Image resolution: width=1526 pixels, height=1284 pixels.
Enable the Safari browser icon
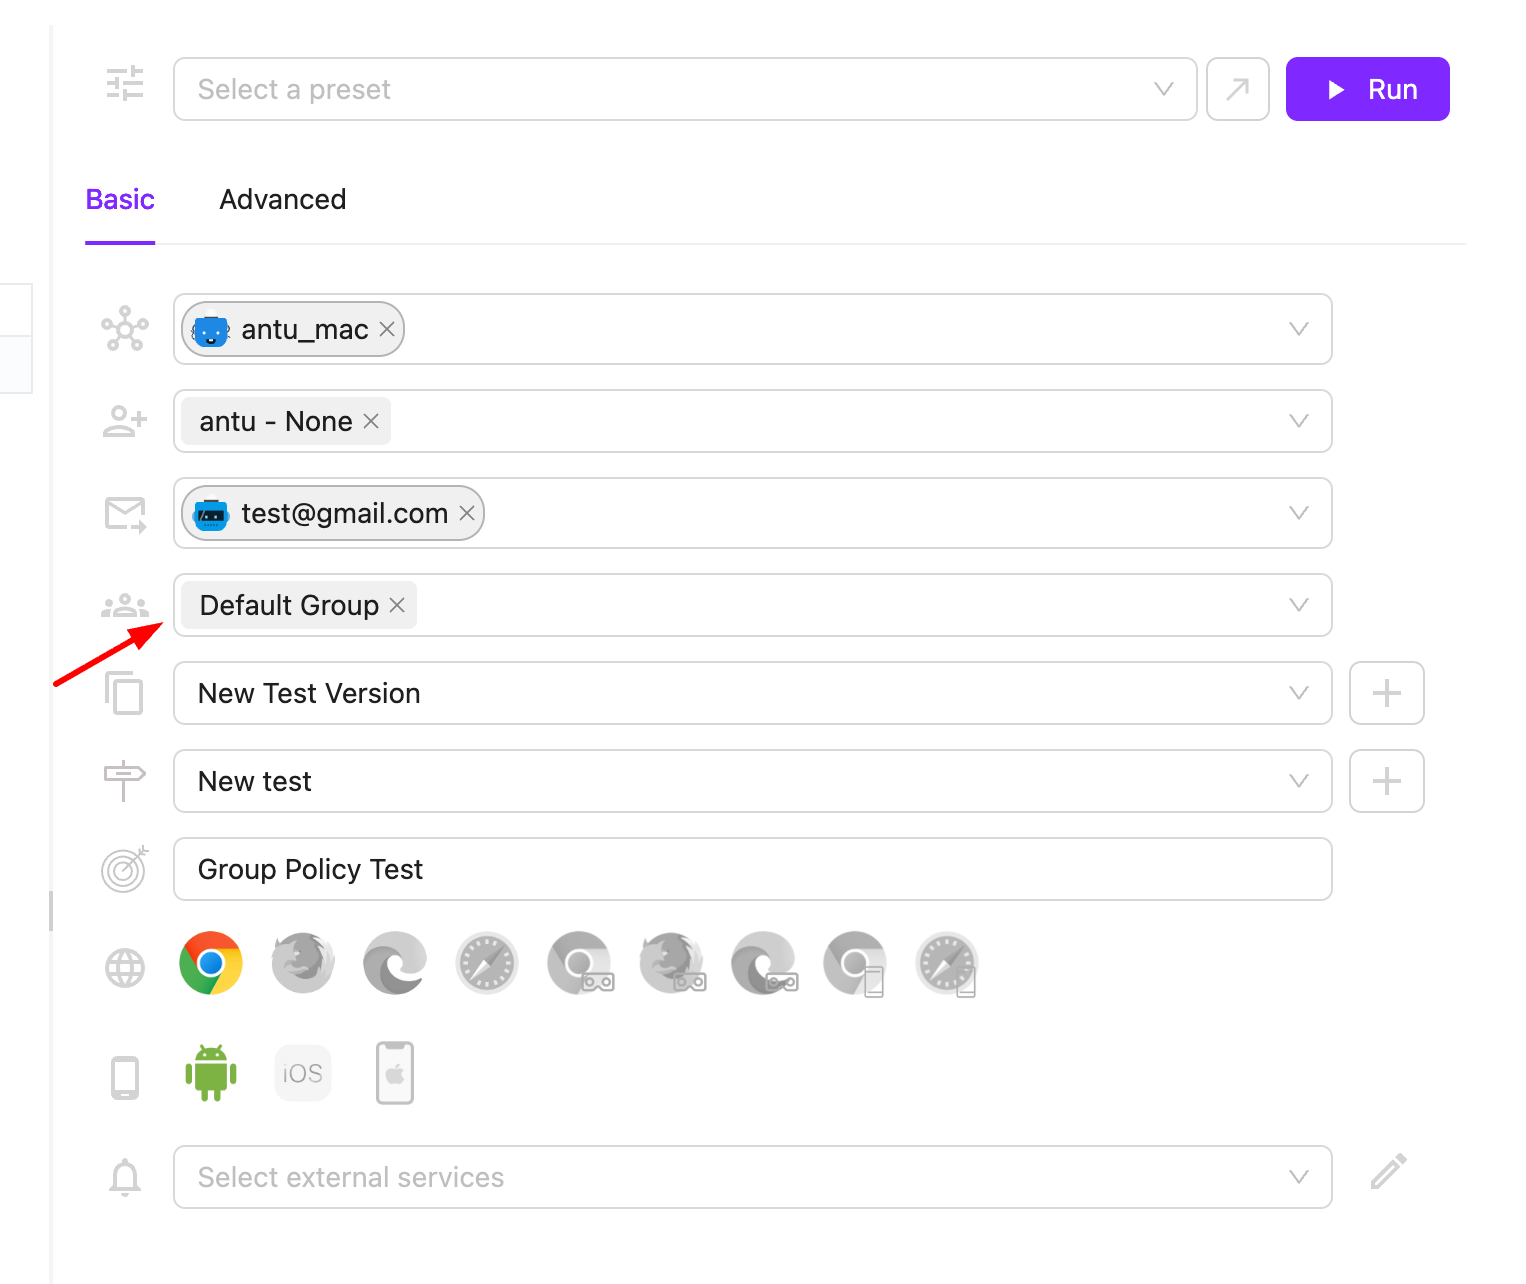487,963
